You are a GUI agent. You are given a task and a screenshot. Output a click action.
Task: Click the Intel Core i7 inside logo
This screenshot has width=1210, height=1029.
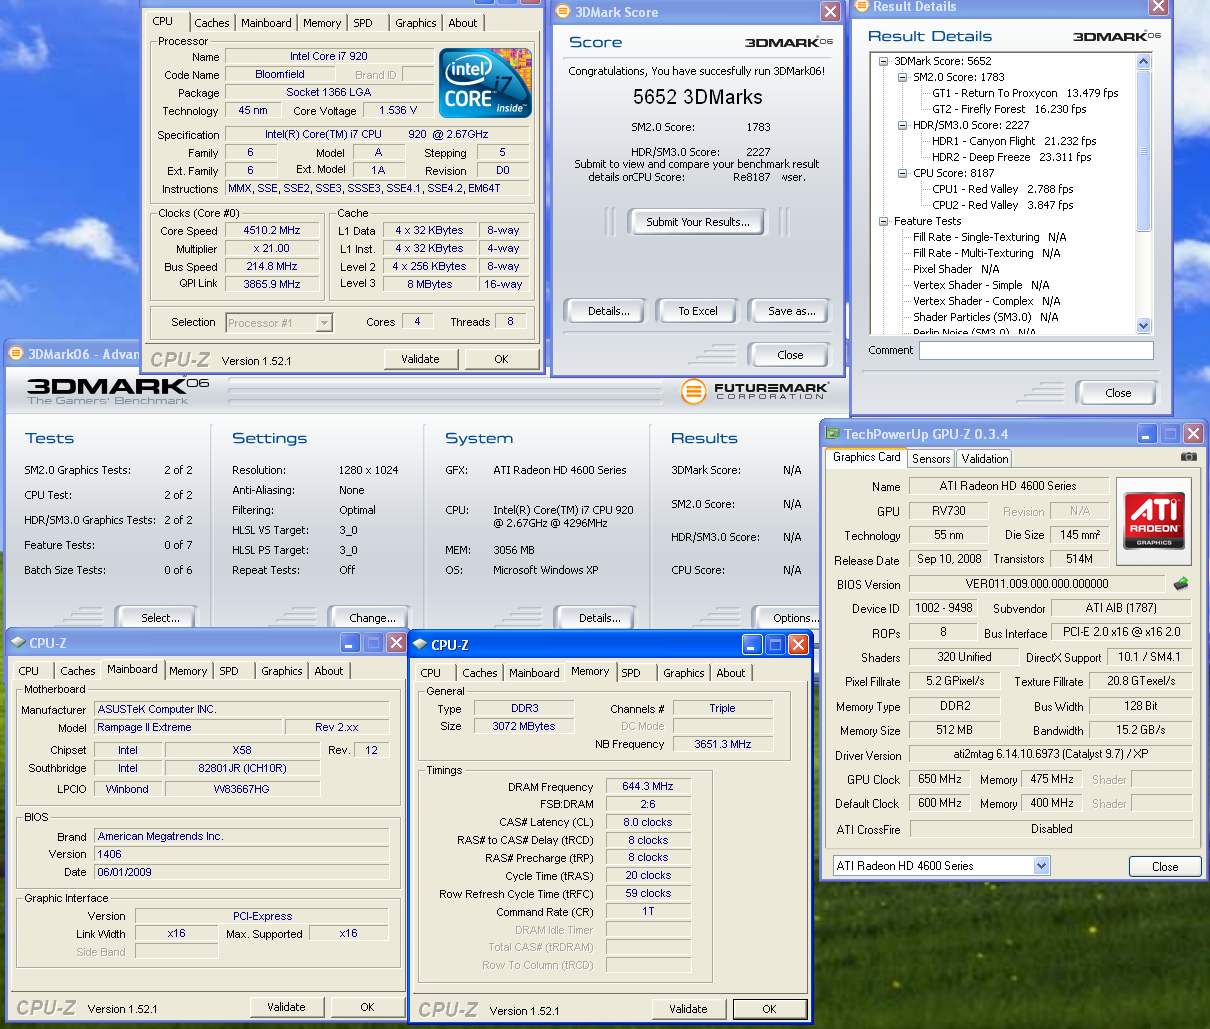pyautogui.click(x=485, y=84)
